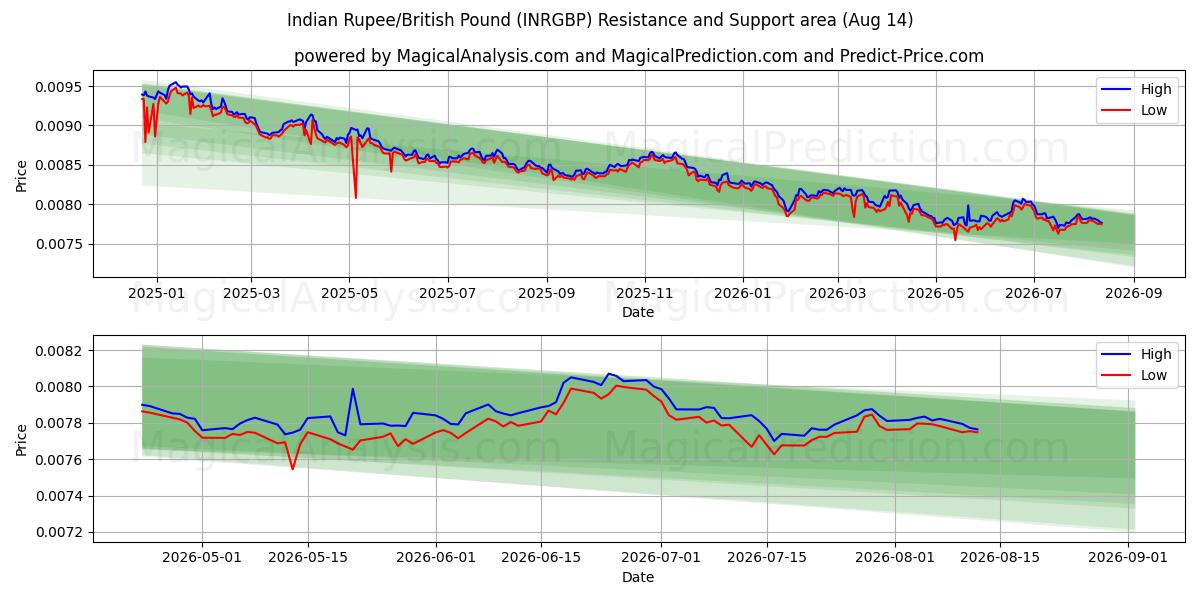The image size is (1200, 600).
Task: Click the bottom chart 'Price' axis label
Action: point(22,438)
